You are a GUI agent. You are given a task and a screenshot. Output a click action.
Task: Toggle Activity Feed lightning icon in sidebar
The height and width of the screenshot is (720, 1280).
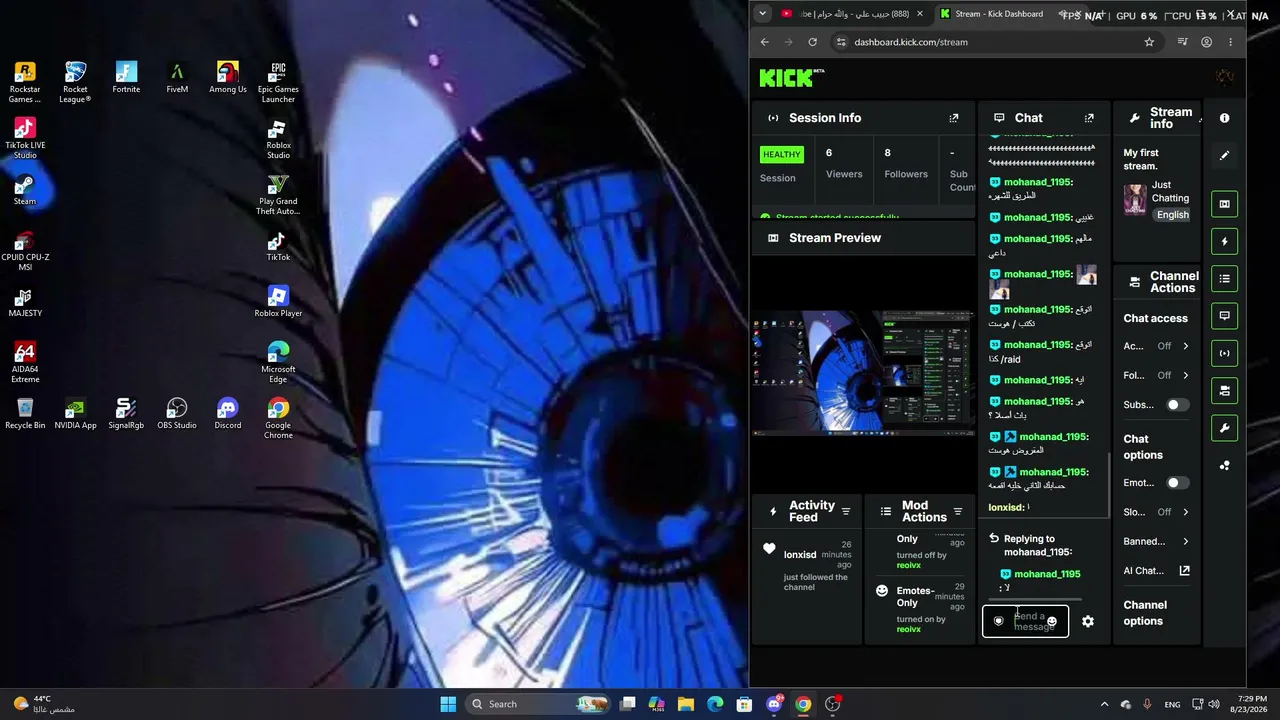[1225, 241]
